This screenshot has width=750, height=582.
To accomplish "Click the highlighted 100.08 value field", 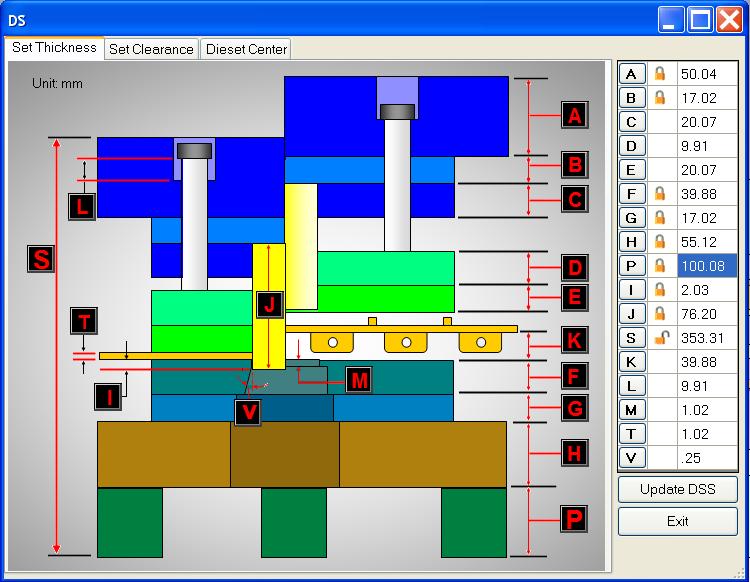I will point(706,266).
